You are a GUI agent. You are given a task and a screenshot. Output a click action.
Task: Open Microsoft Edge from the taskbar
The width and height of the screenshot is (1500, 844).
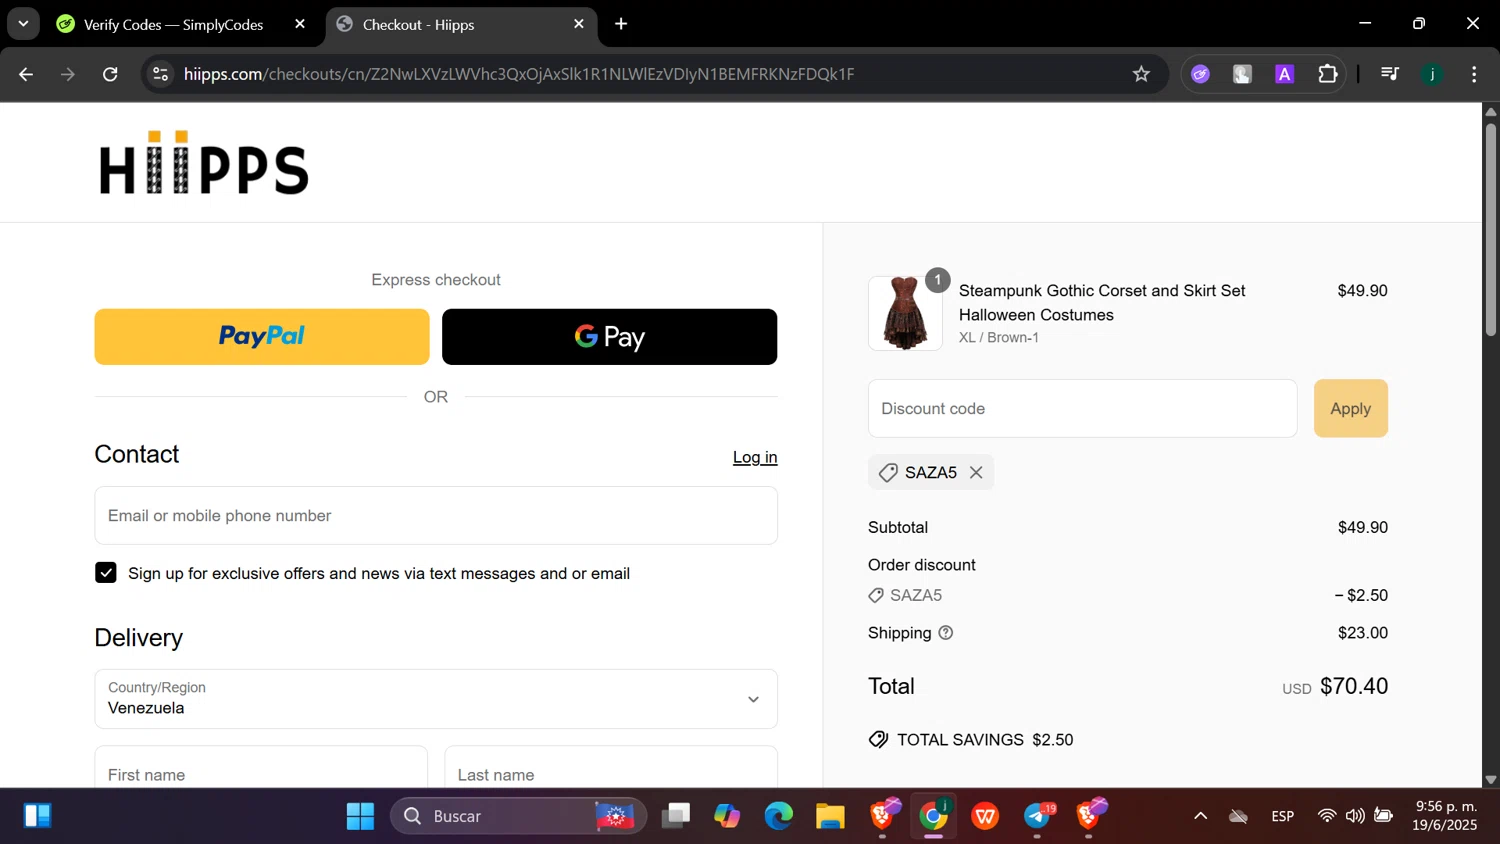[x=779, y=816]
